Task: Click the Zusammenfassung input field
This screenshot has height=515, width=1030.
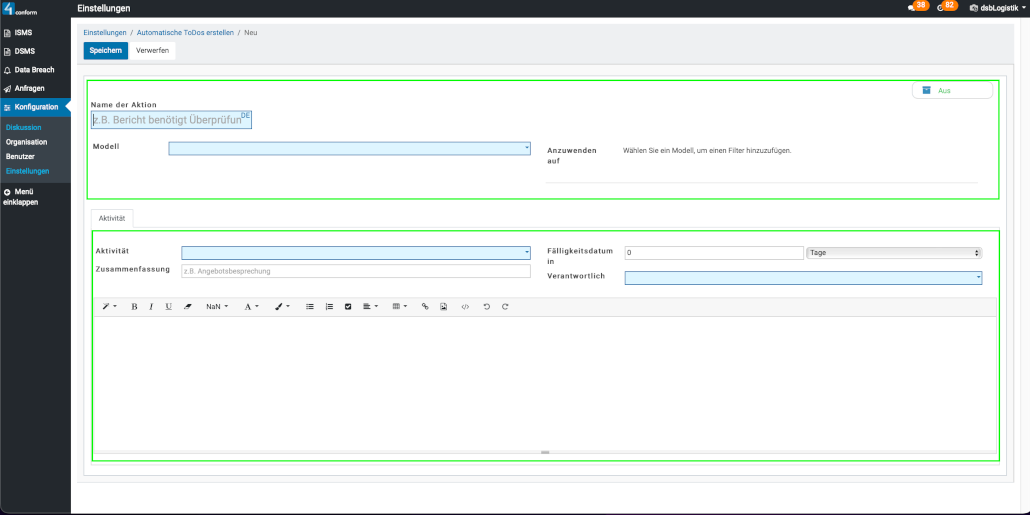Action: tap(355, 271)
